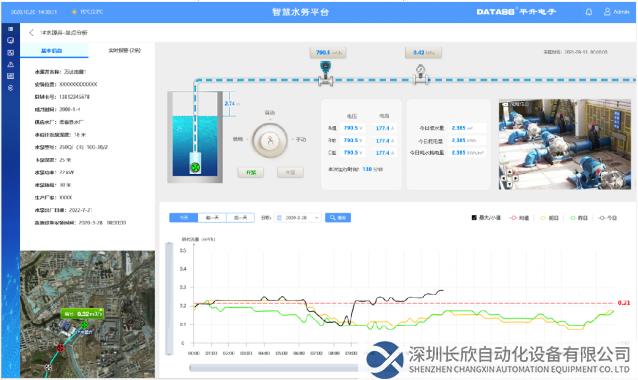The image size is (638, 380).
Task: Toggle the yellow day-before-yesterday legend series
Action: tap(549, 218)
